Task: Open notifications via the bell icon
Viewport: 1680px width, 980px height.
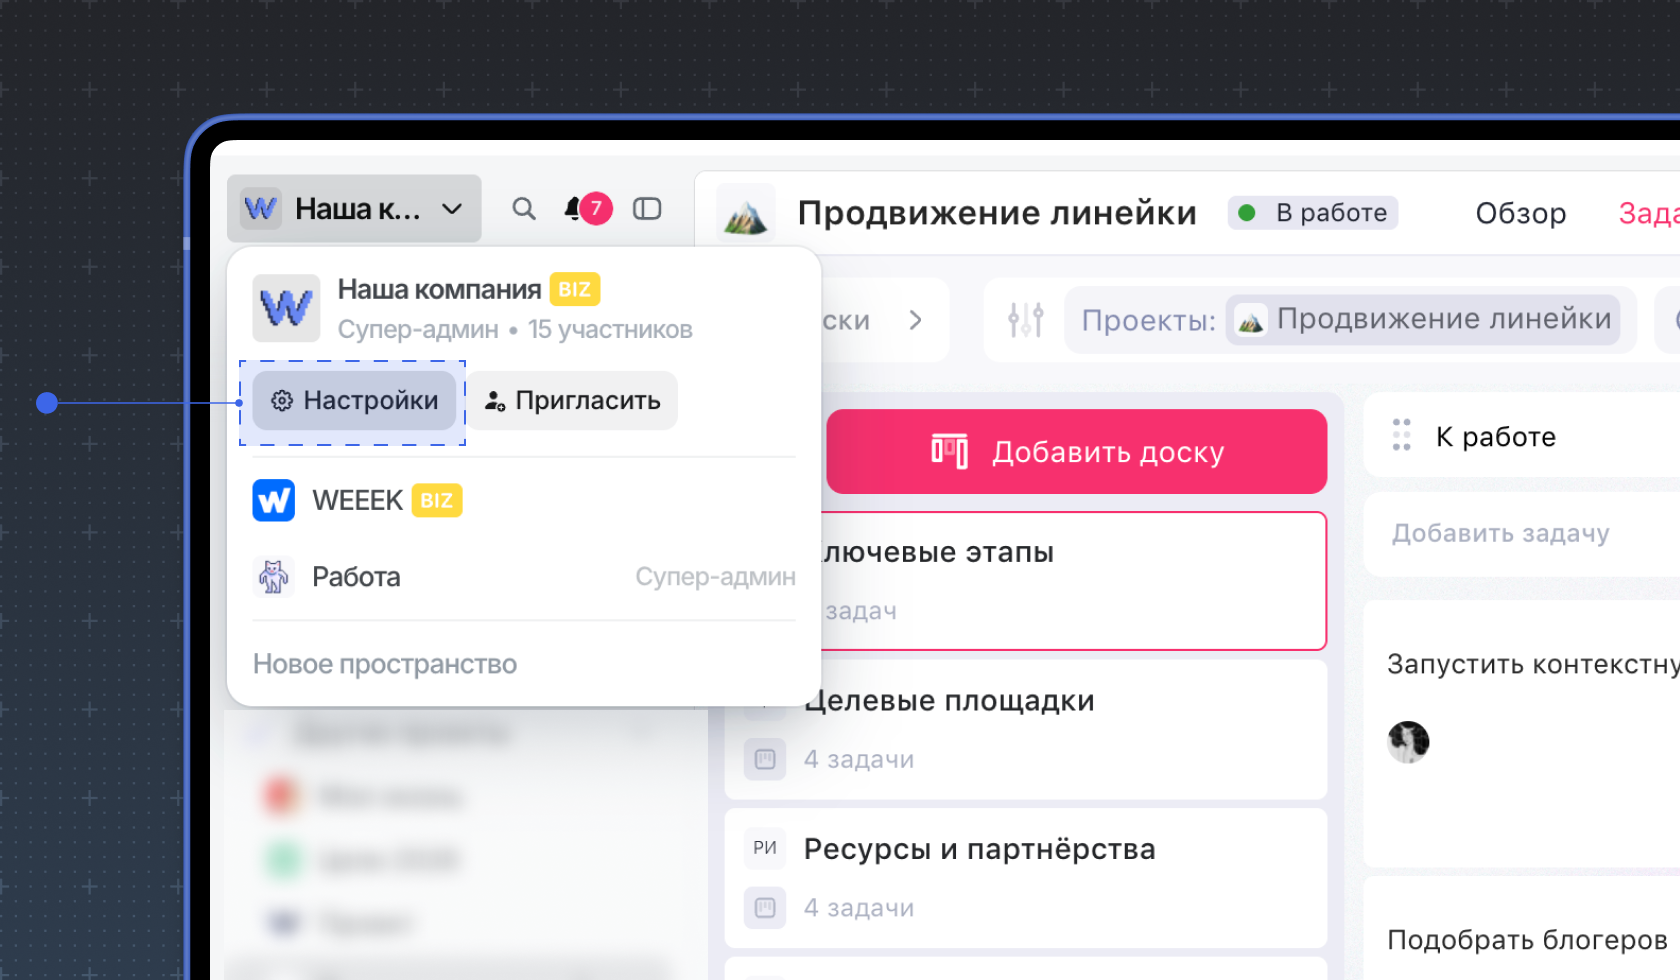Action: click(x=573, y=209)
